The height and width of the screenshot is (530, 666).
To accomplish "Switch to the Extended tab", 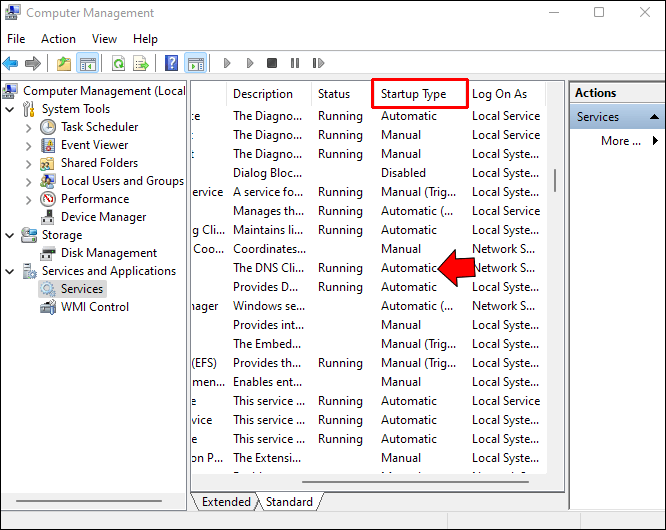I will [x=226, y=502].
